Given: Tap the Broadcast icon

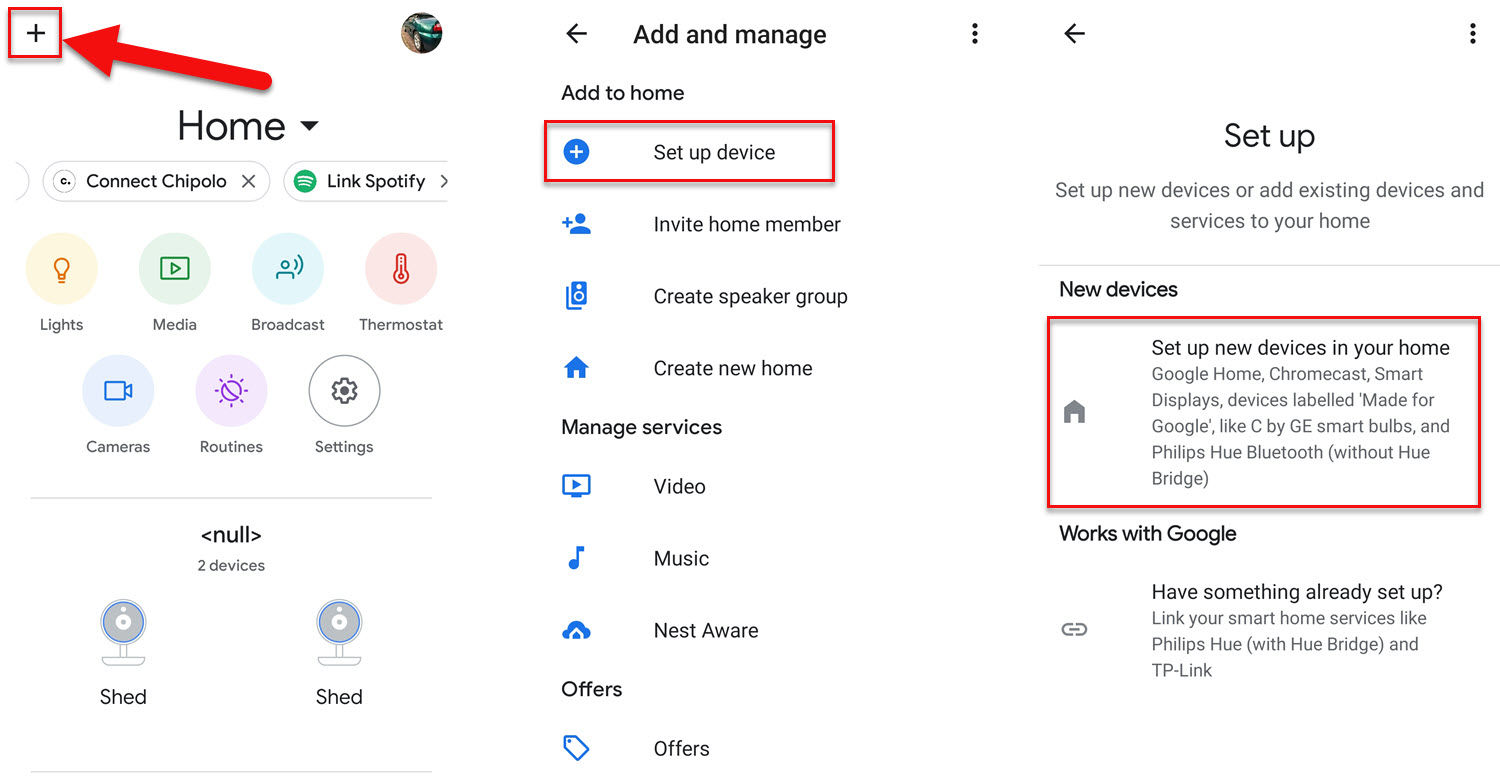Looking at the screenshot, I should [288, 269].
